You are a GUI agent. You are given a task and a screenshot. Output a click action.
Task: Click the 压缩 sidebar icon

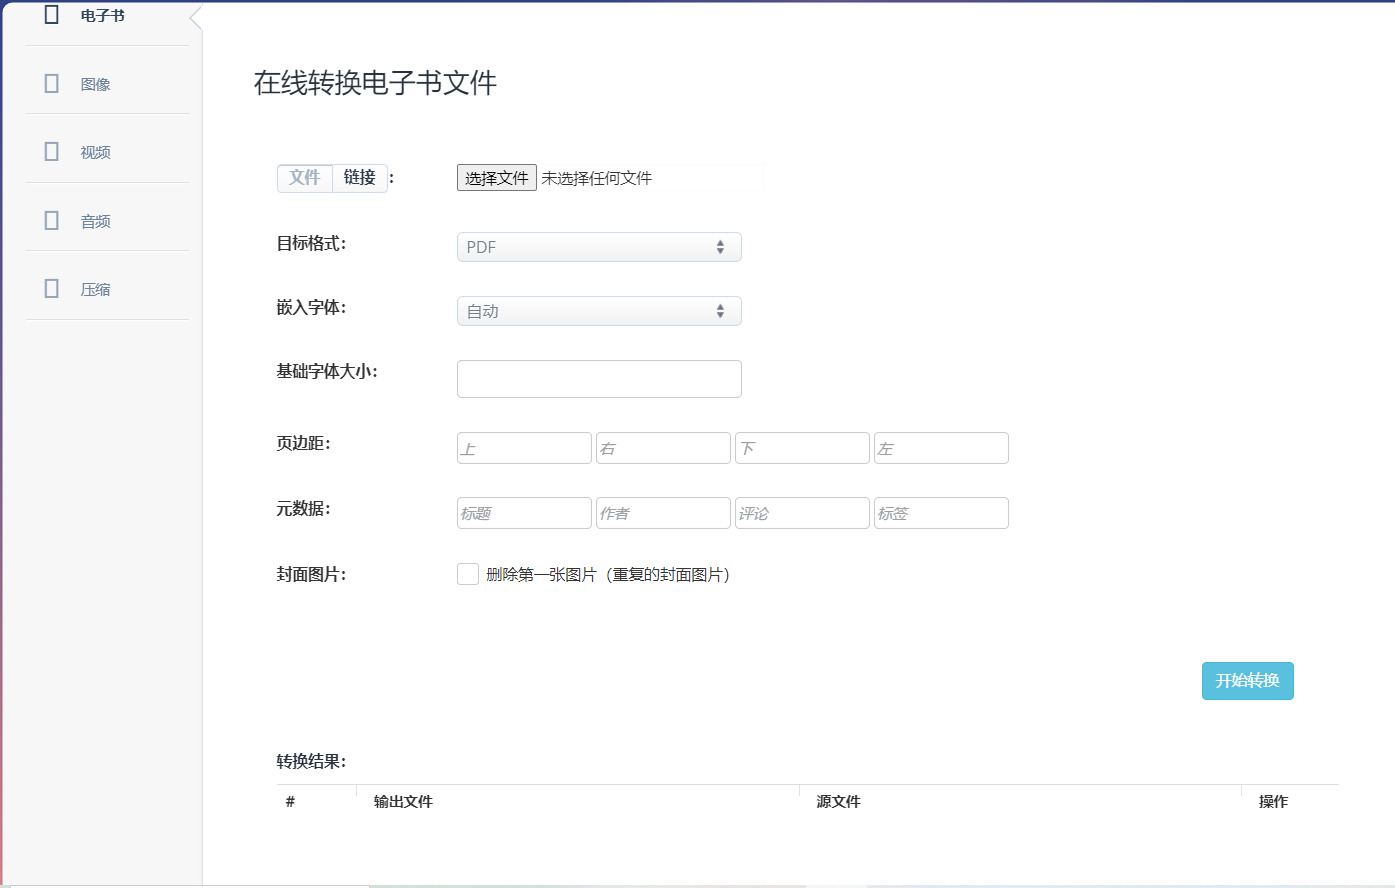52,288
